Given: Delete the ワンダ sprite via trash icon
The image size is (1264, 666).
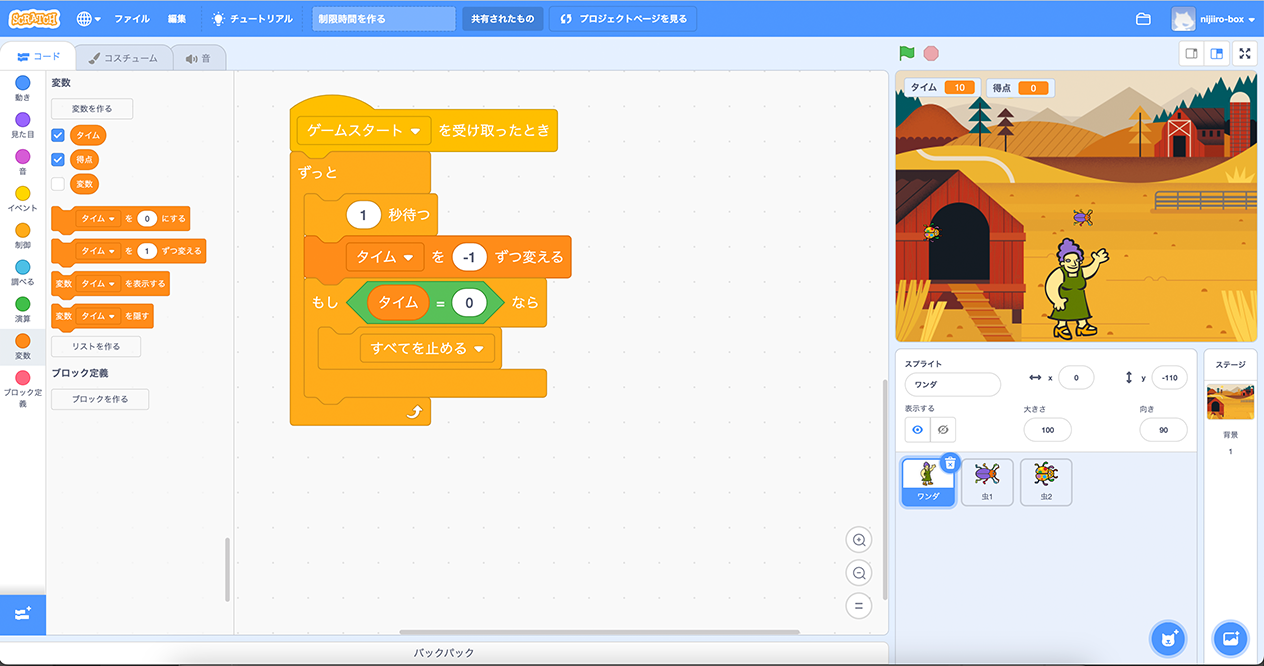Looking at the screenshot, I should coord(950,463).
